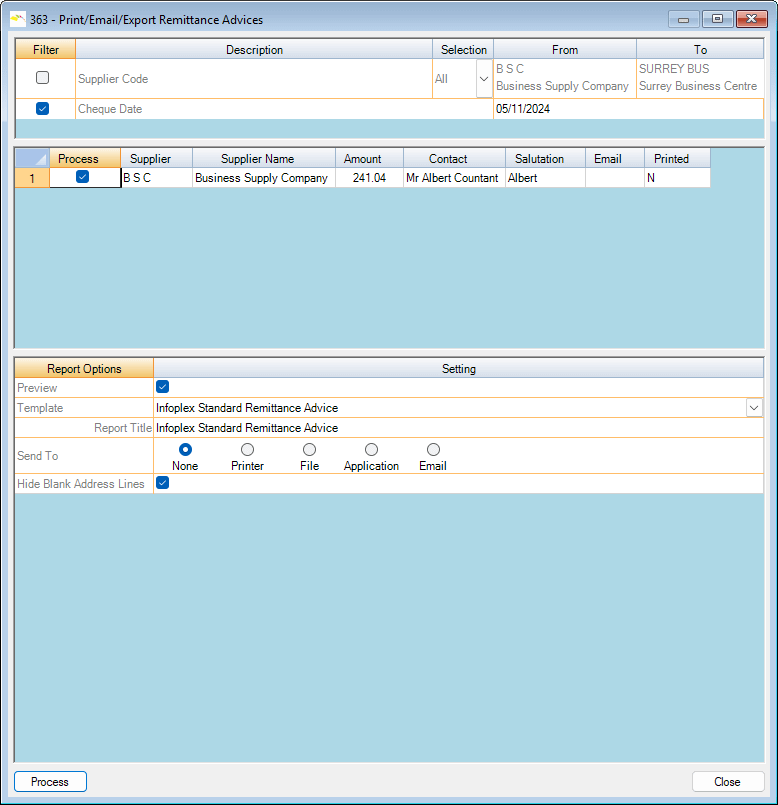Select the Printer send-to option
The width and height of the screenshot is (778, 805).
[x=247, y=450]
